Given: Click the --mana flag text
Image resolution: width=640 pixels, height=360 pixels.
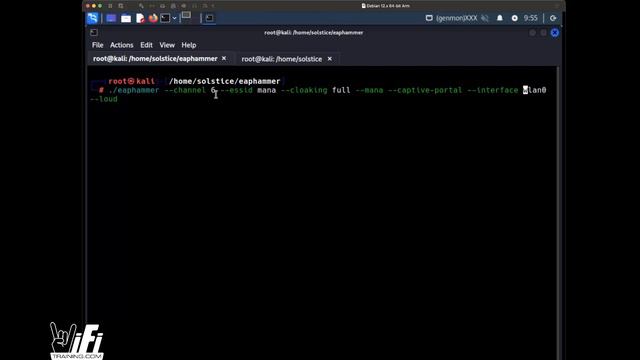Looking at the screenshot, I should tap(369, 90).
